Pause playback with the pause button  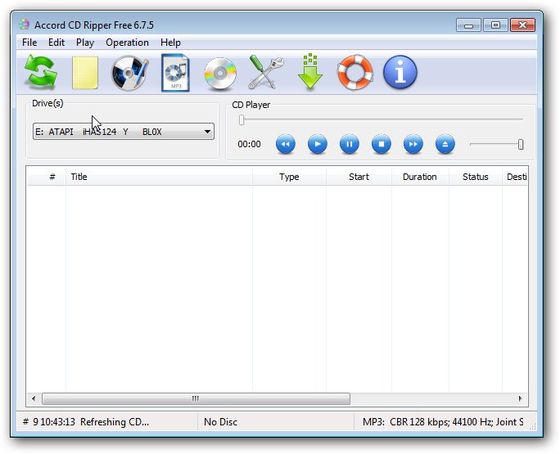click(x=349, y=144)
